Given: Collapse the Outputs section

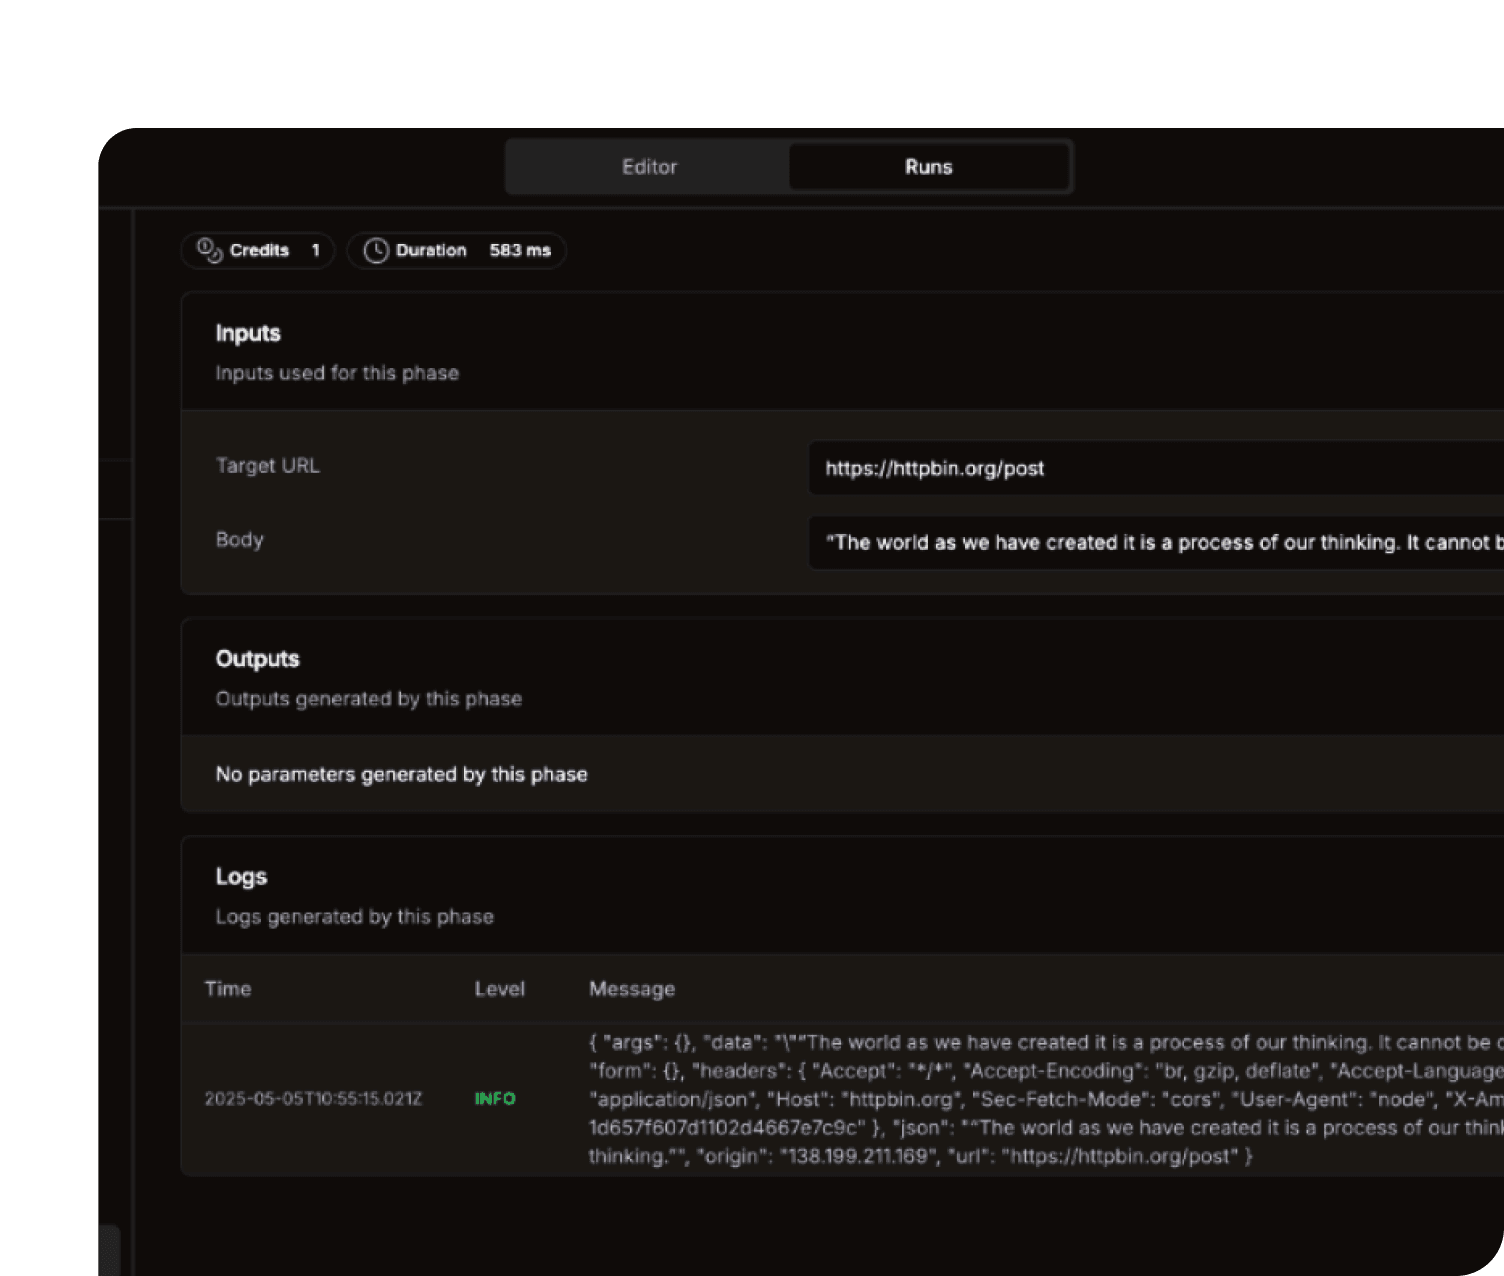Looking at the screenshot, I should pos(257,658).
